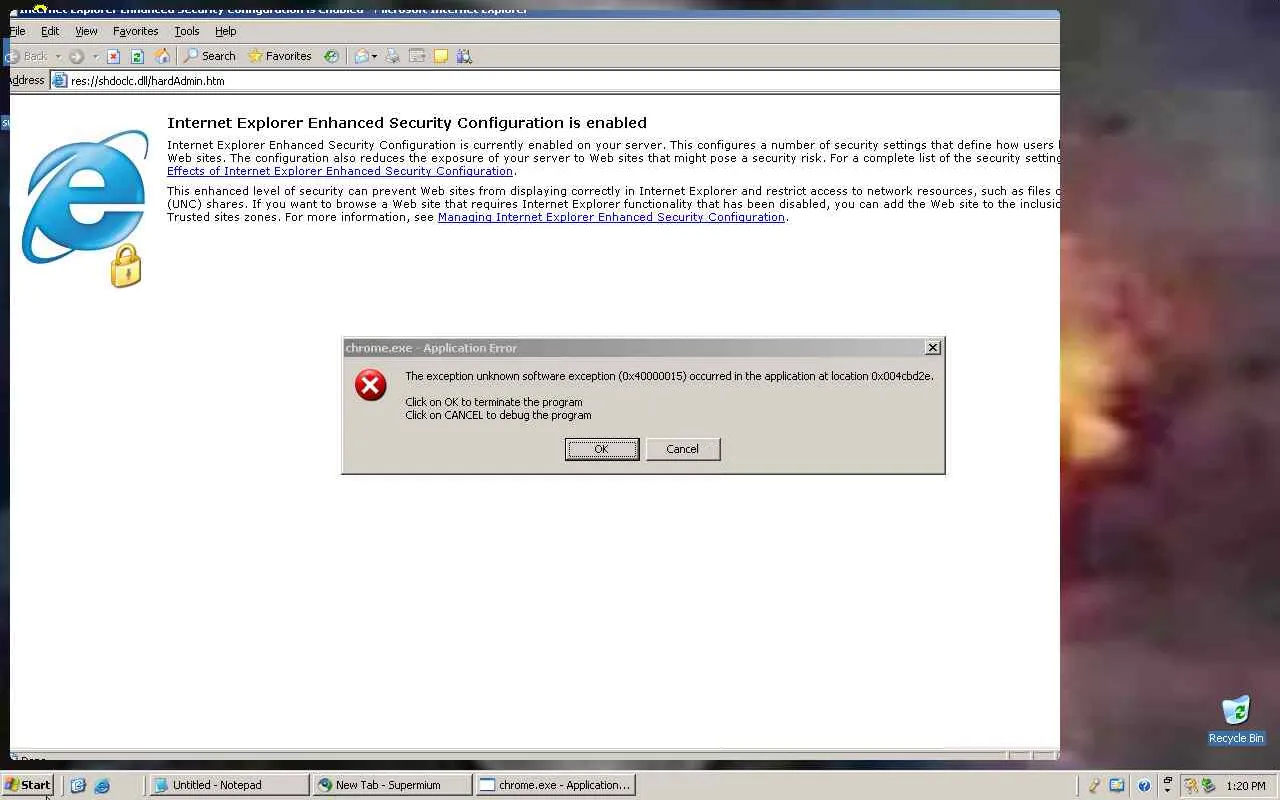Open the Windows Start menu
The height and width of the screenshot is (800, 1280).
point(27,785)
